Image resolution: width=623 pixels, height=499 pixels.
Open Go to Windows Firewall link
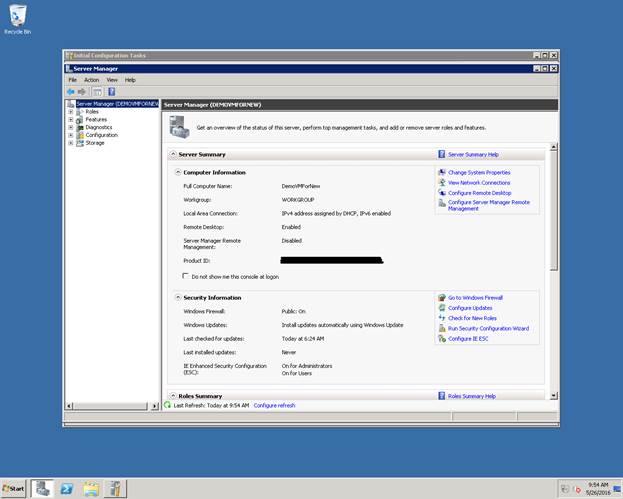475,298
